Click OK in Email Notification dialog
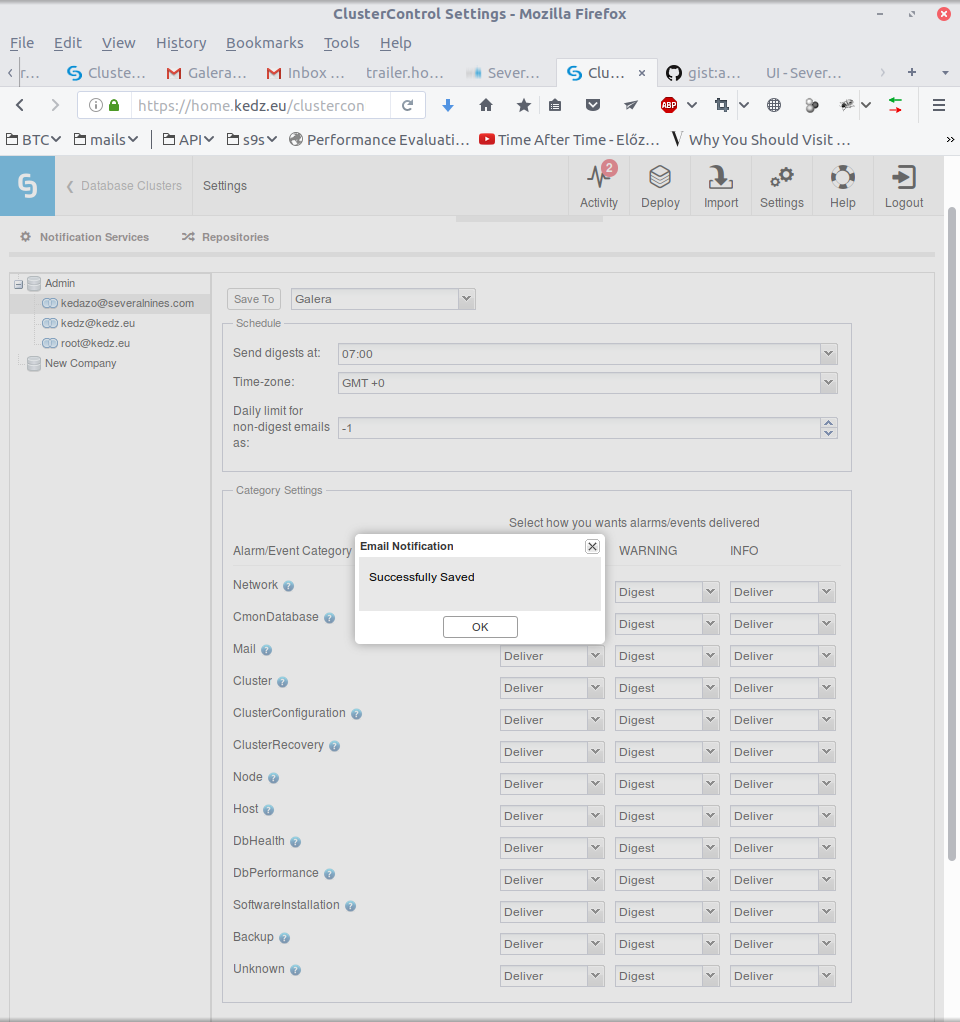 pos(480,627)
